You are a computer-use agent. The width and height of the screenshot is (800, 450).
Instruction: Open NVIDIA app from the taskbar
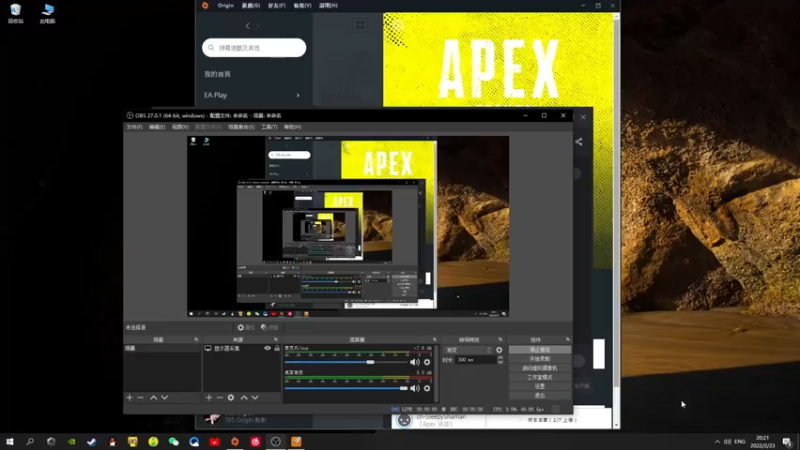point(71,442)
